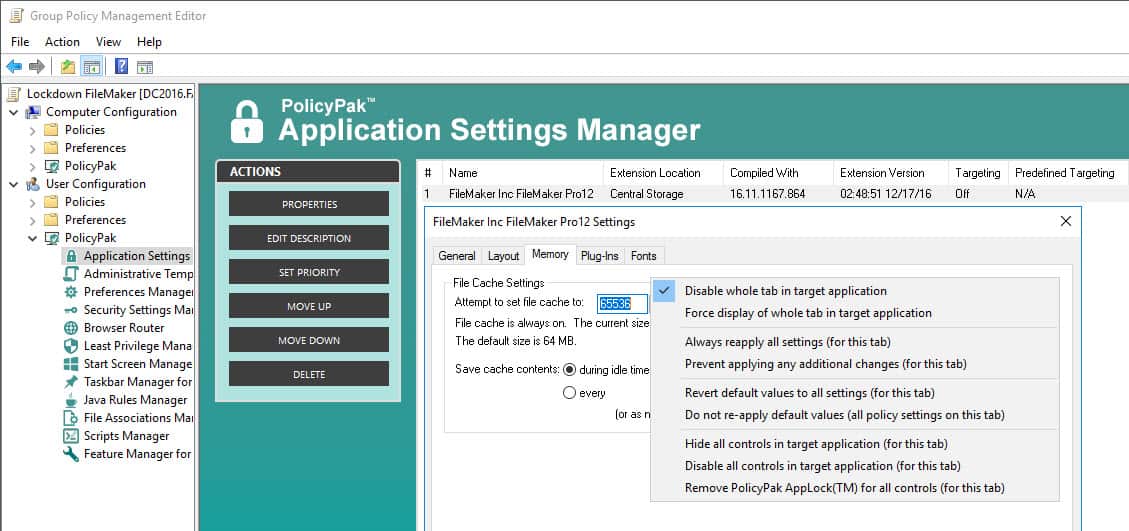Expand Preferences under Computer Configuration
The height and width of the screenshot is (531, 1129).
click(x=32, y=148)
